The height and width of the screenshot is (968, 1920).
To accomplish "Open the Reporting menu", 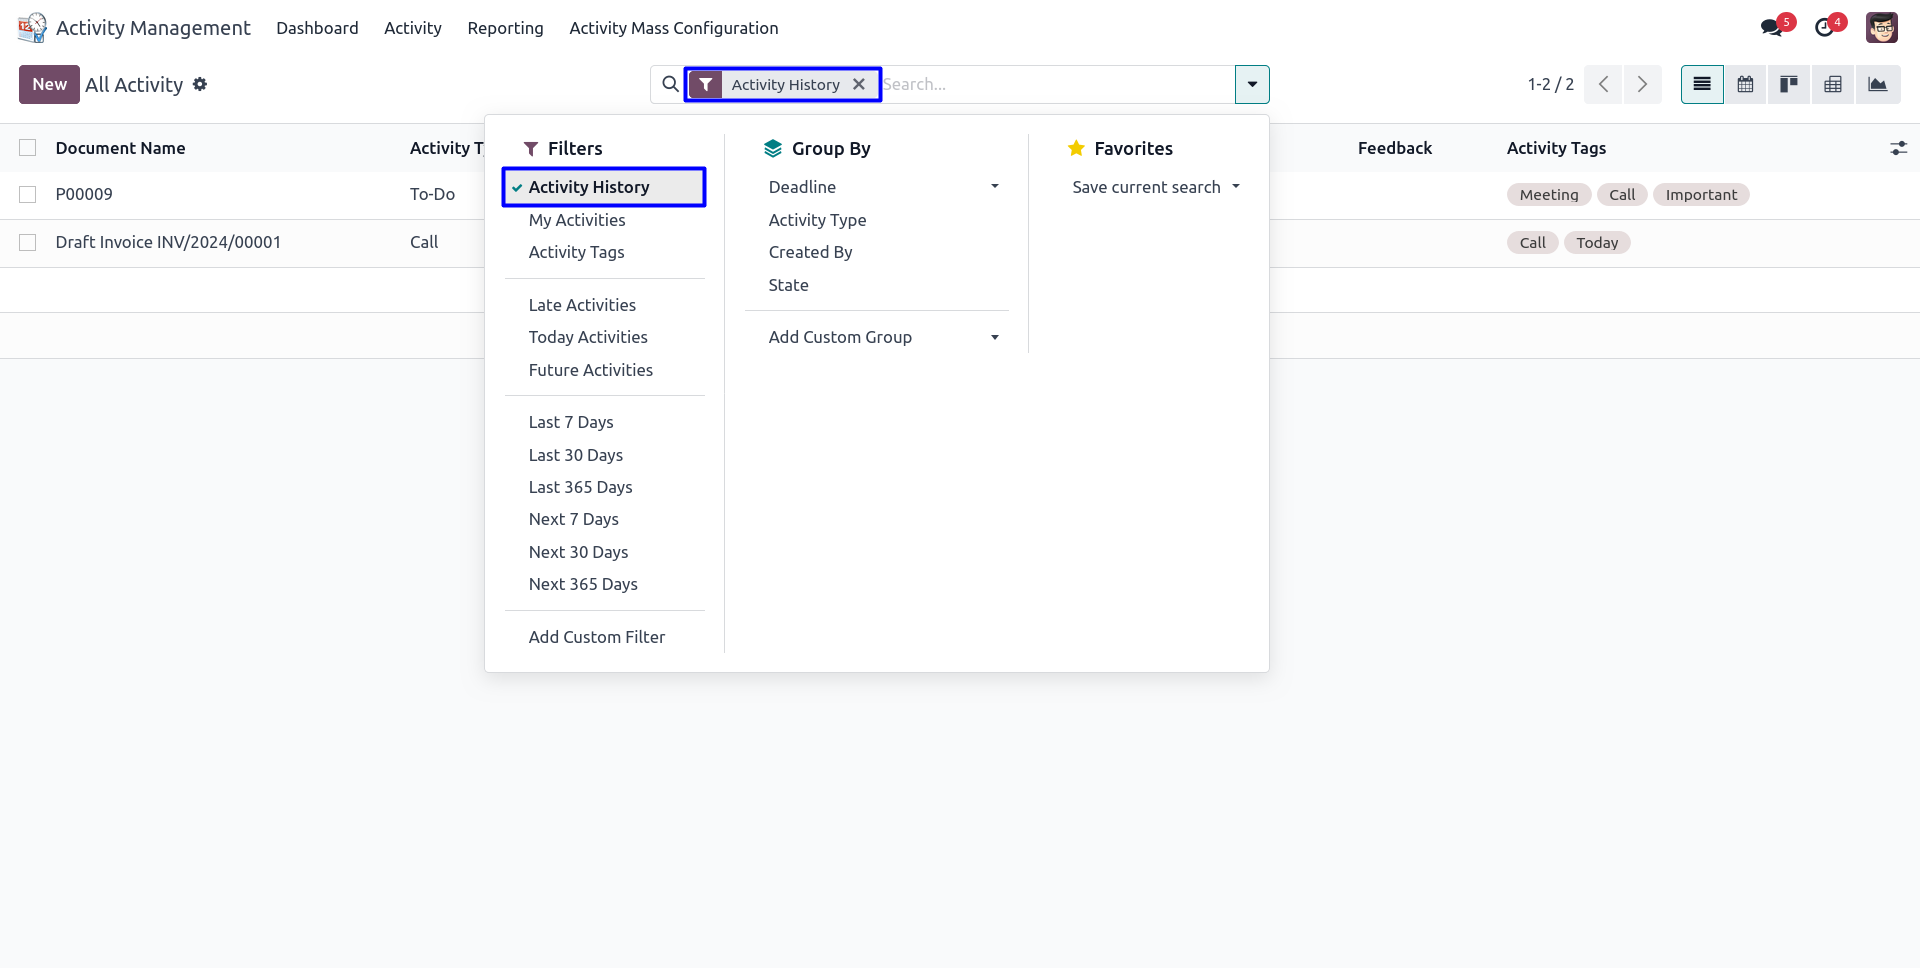I will tap(505, 28).
